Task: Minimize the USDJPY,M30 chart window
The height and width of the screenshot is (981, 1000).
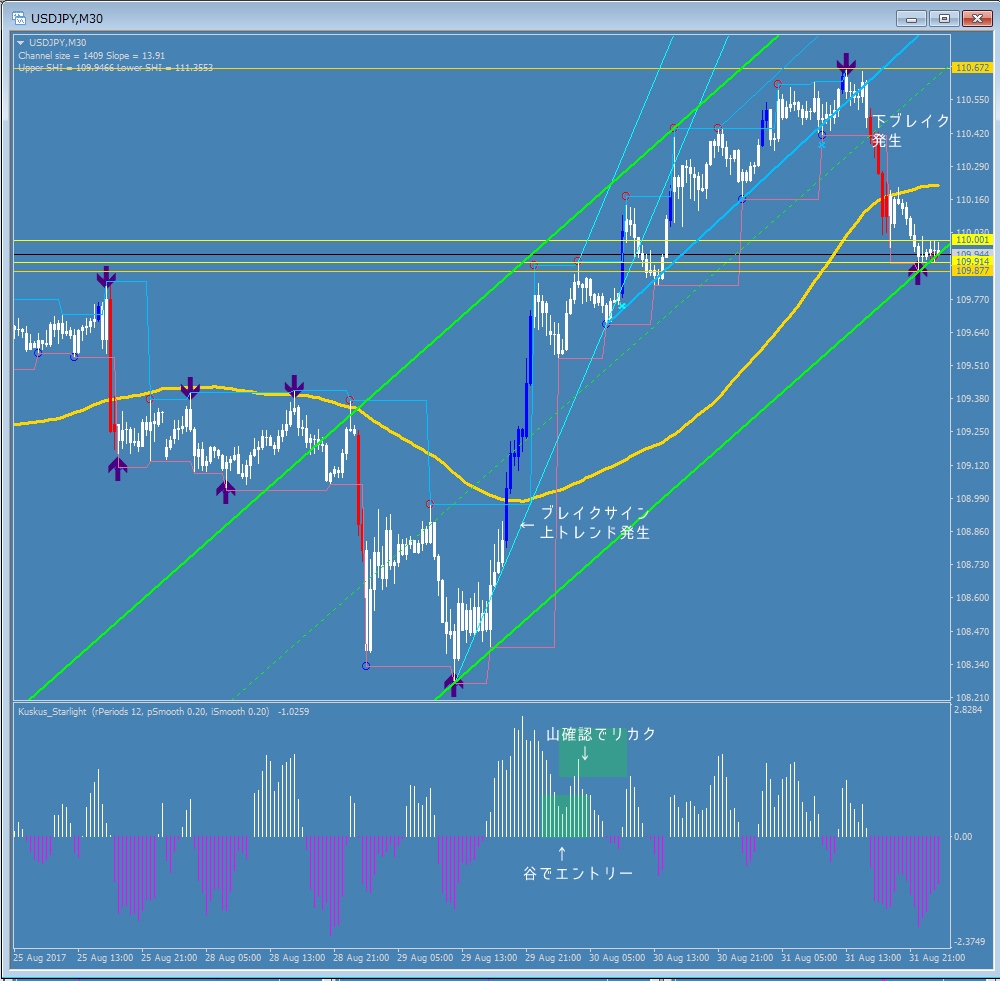Action: (x=911, y=18)
